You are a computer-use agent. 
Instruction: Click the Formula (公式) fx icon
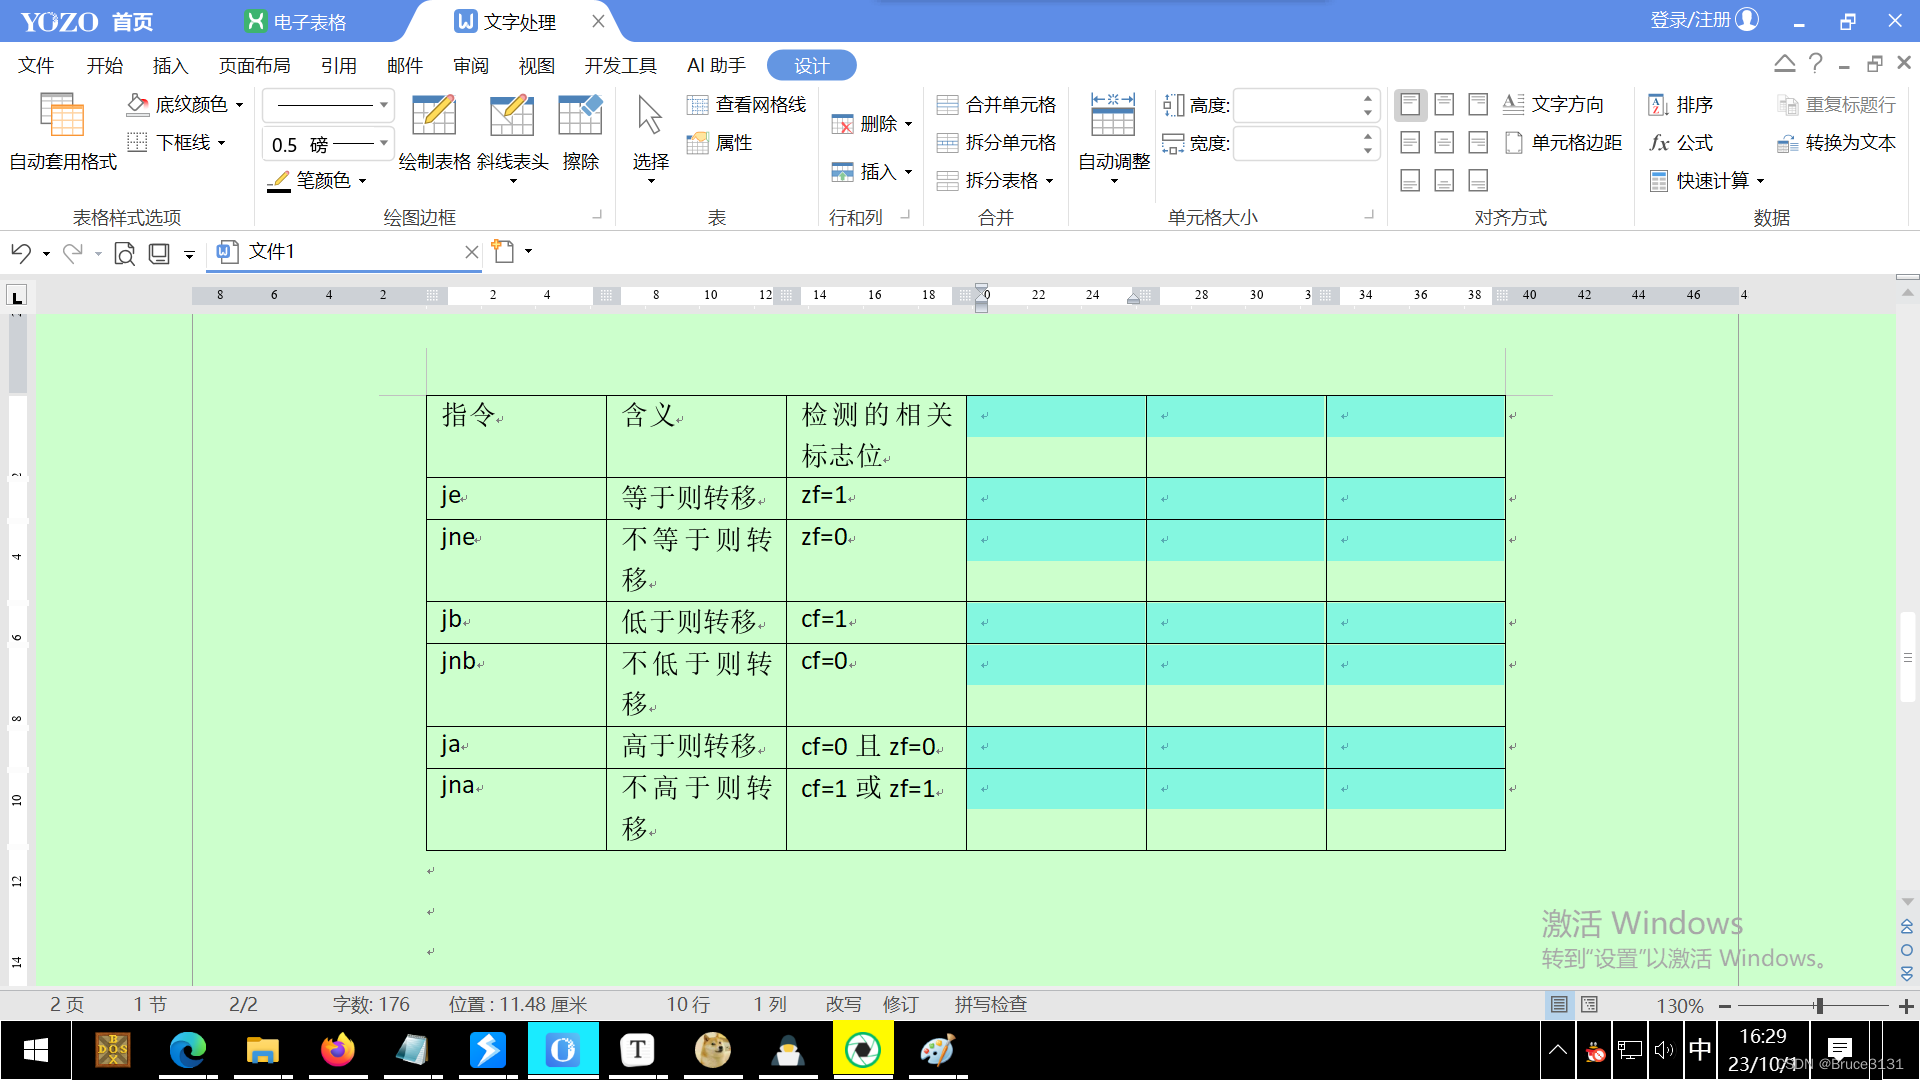1660,143
